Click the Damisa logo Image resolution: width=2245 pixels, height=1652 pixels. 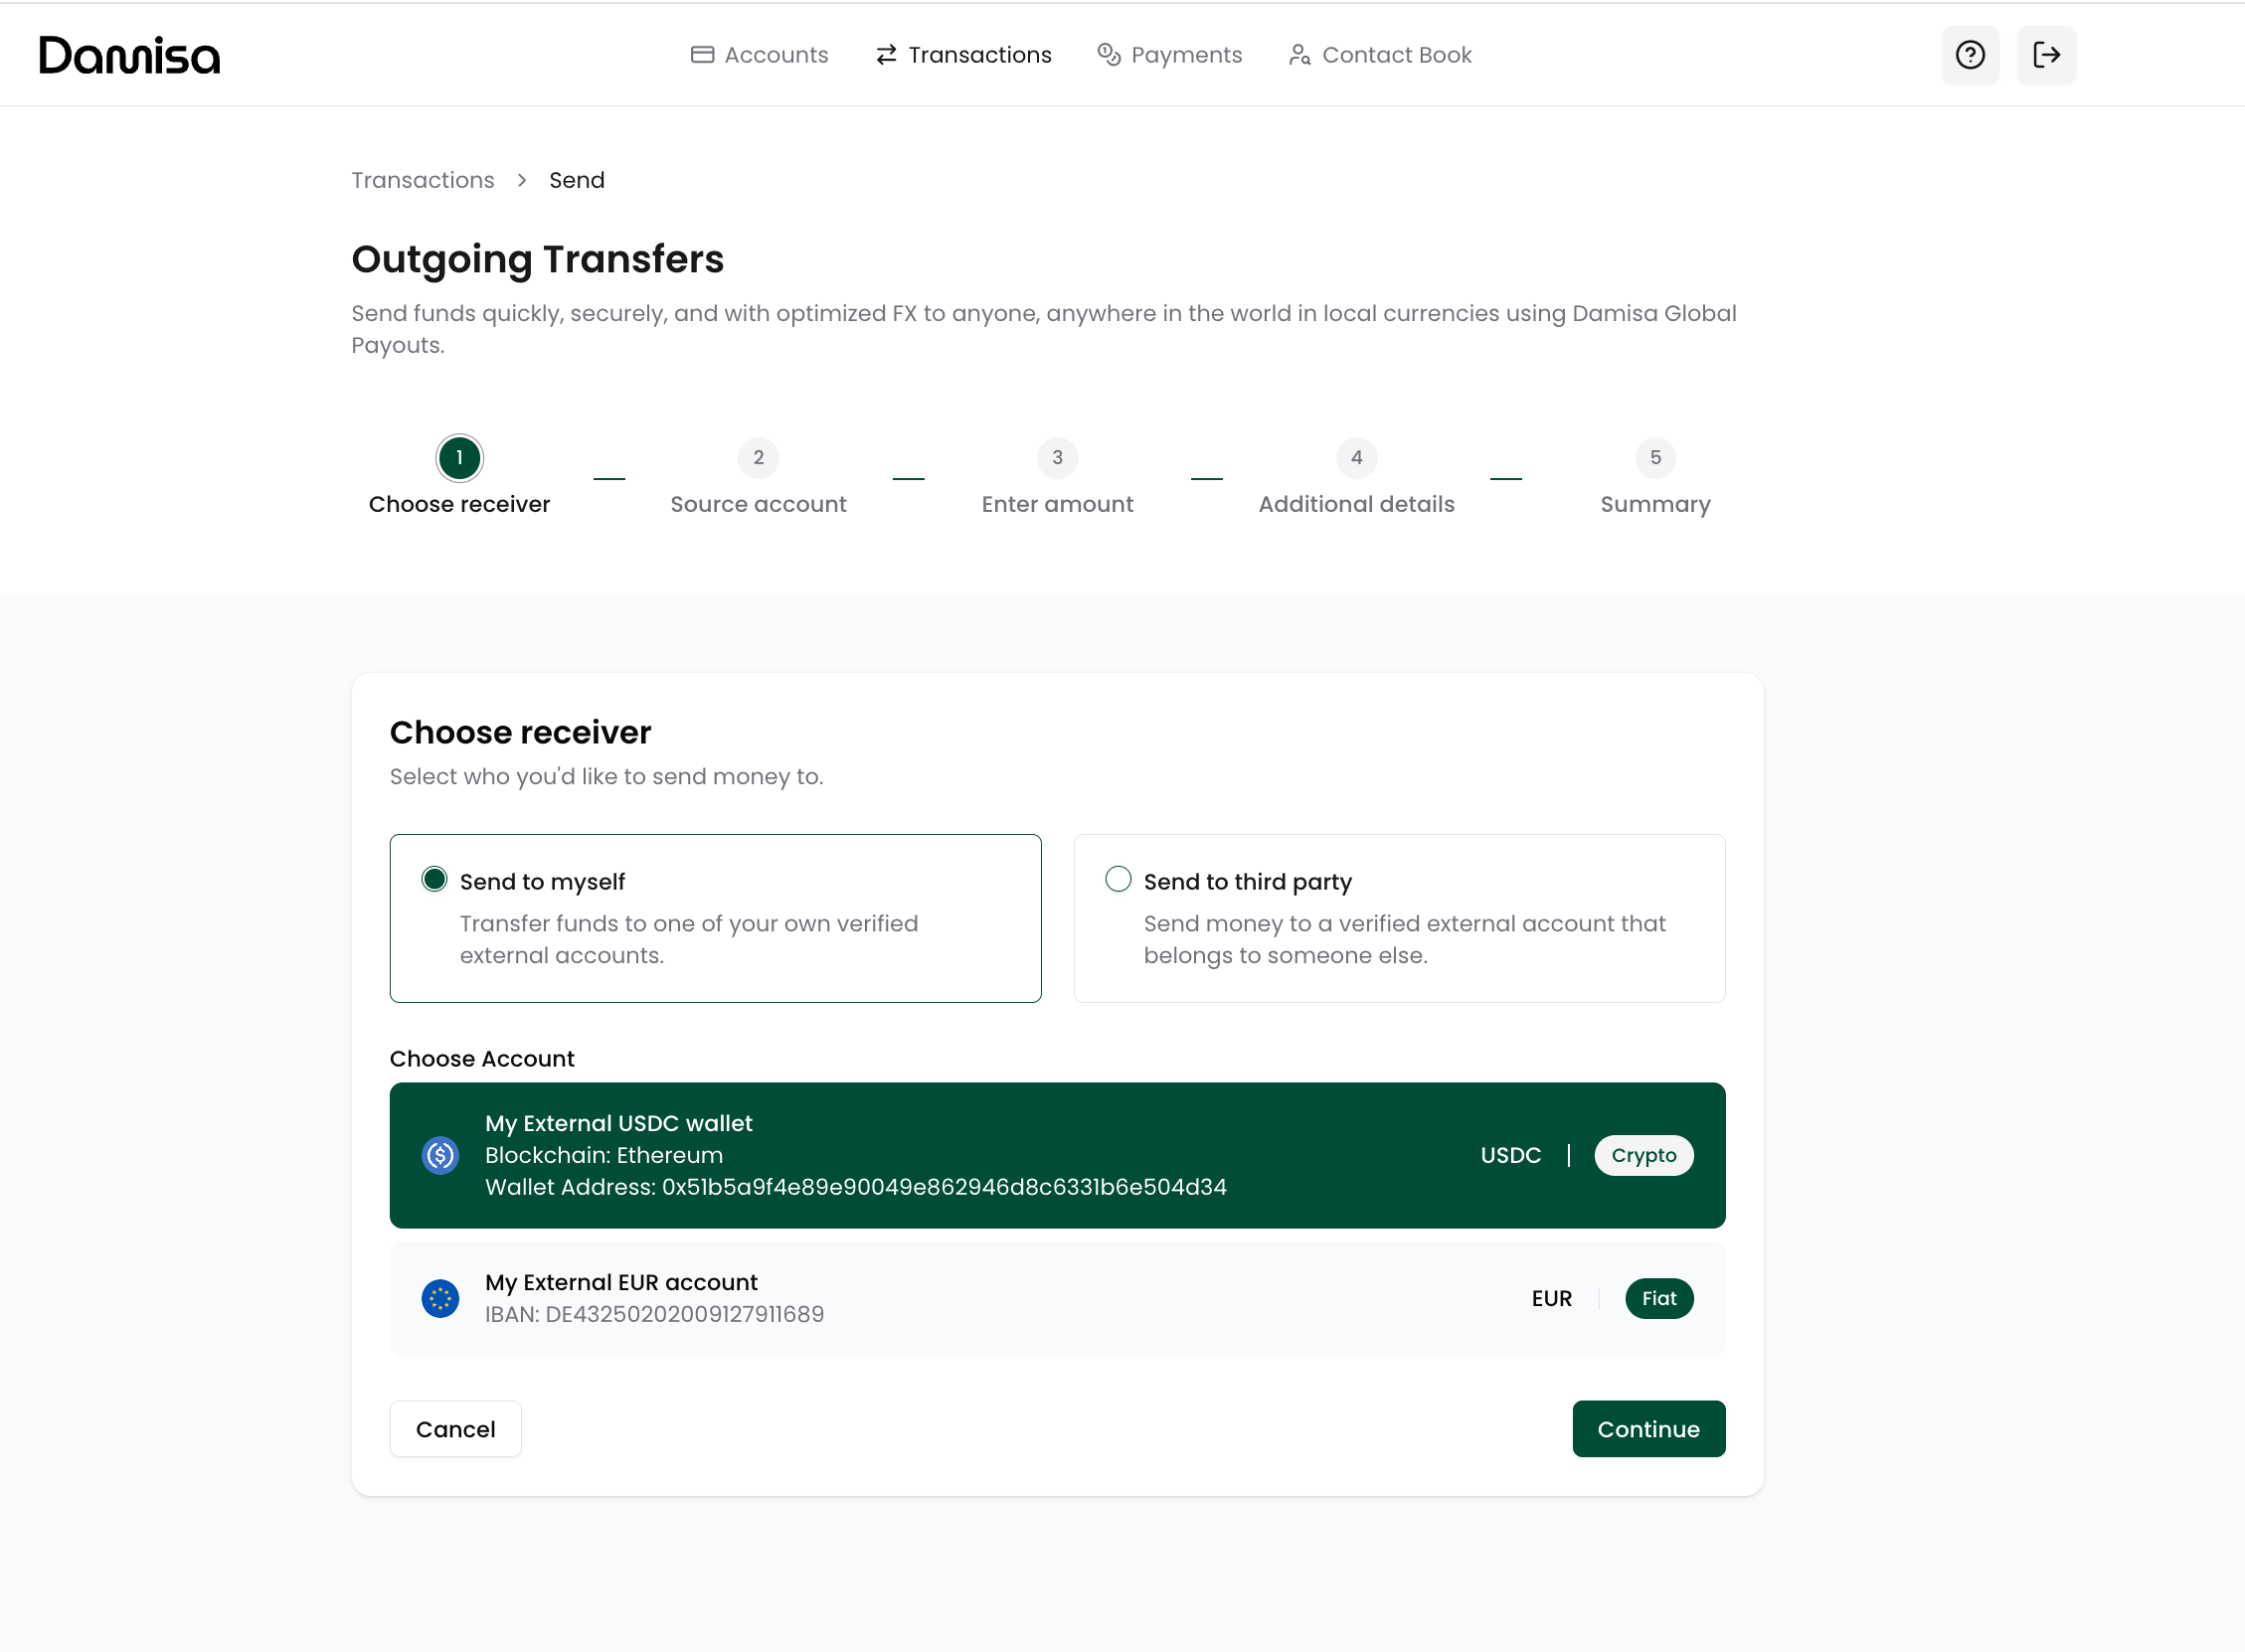point(129,55)
